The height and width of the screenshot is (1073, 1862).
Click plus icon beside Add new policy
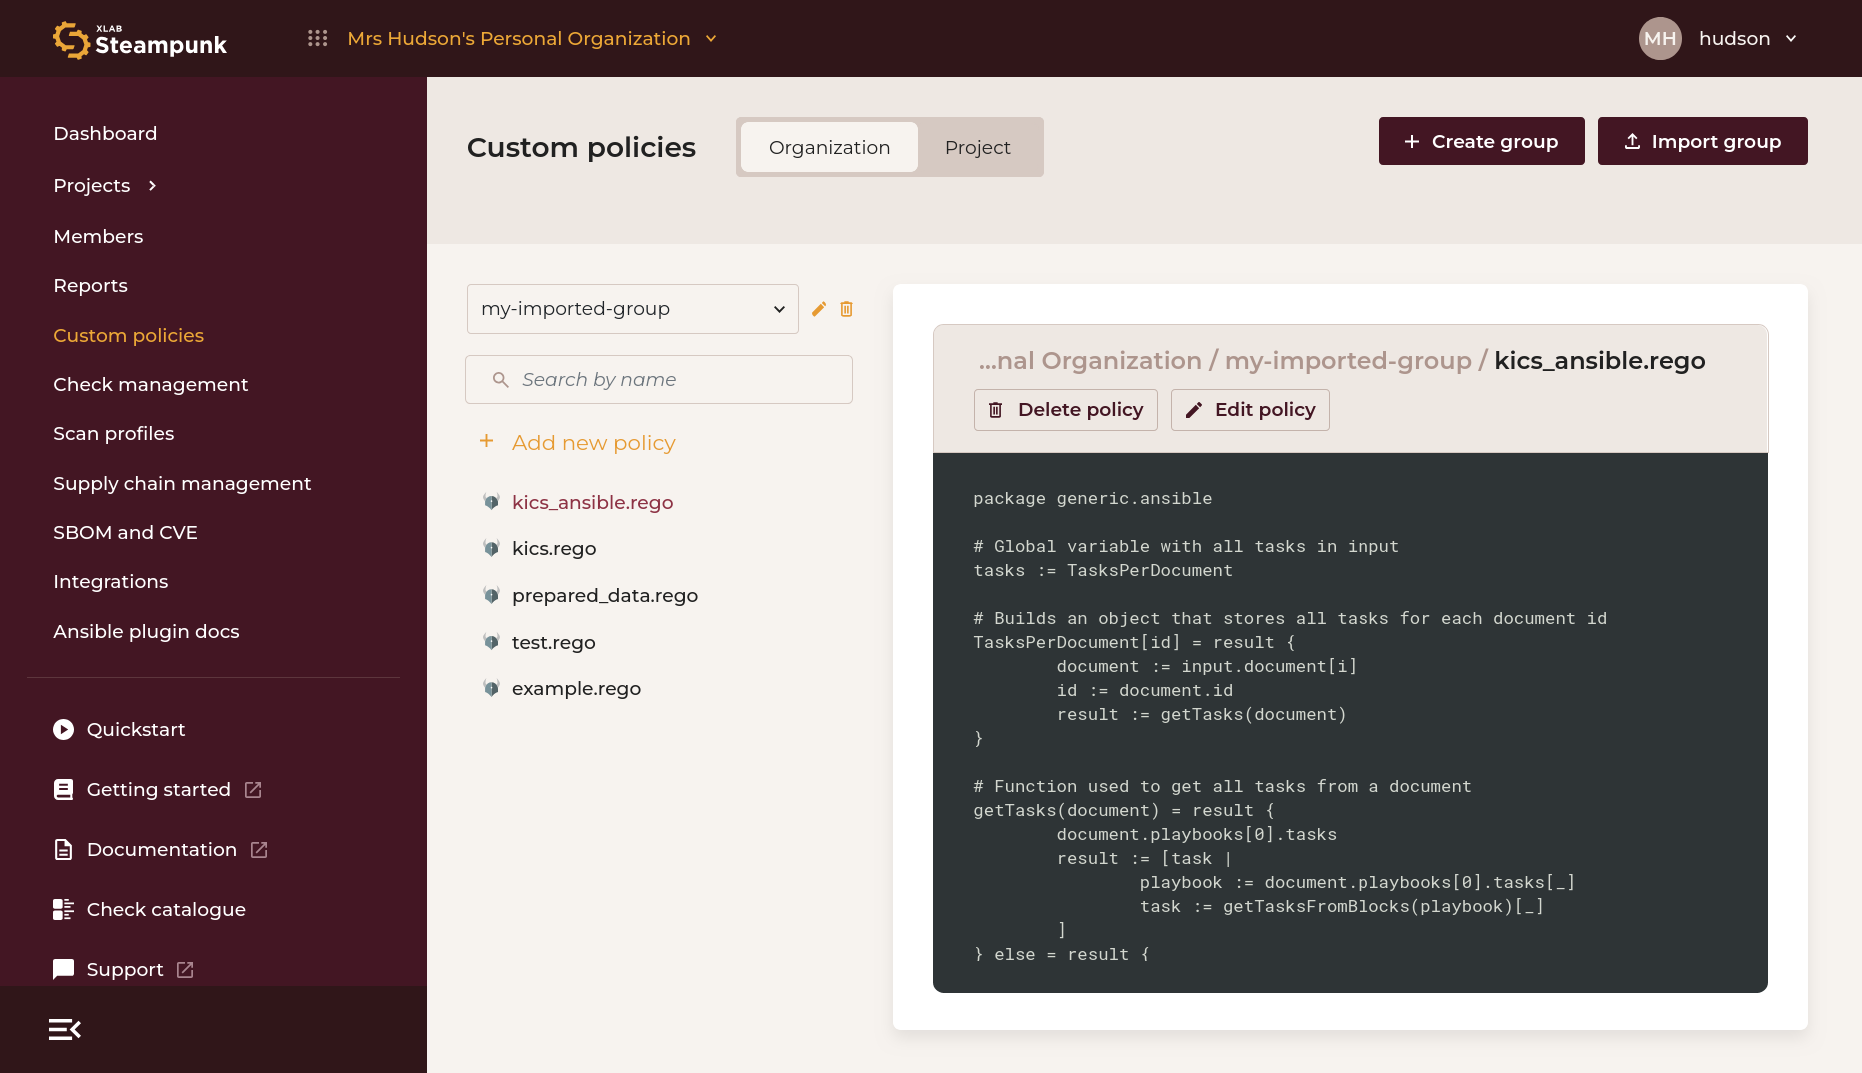tap(487, 441)
